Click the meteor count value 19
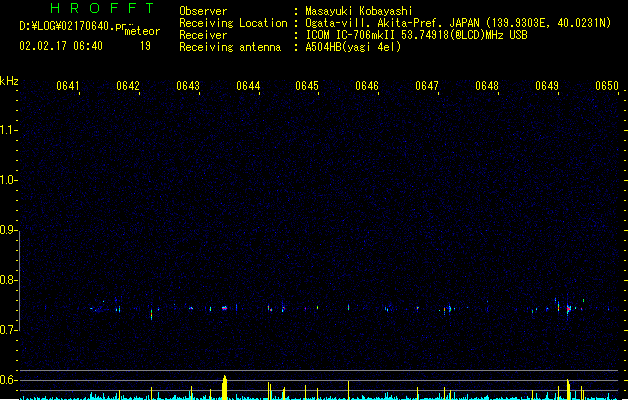This screenshot has height=400, width=629. point(145,46)
